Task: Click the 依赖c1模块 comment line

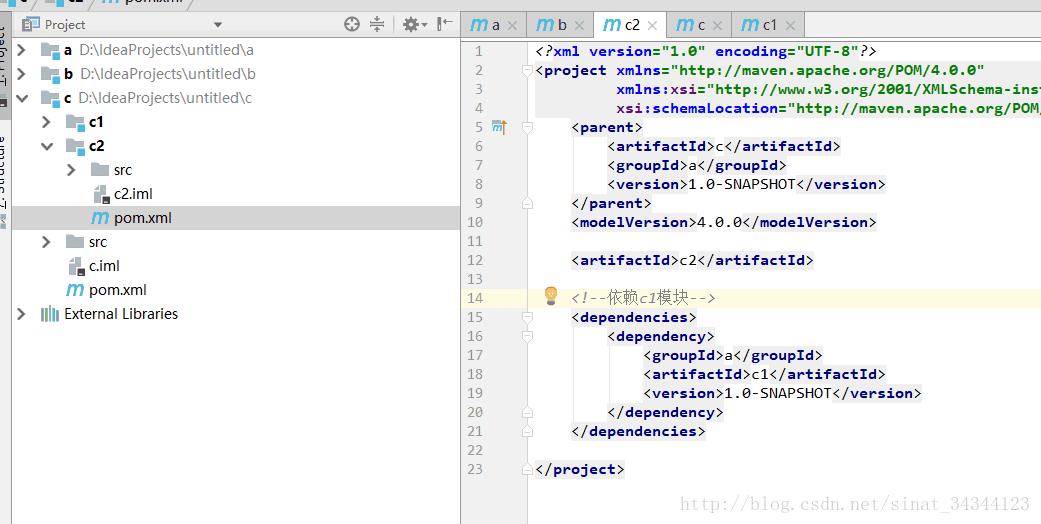Action: pyautogui.click(x=643, y=298)
